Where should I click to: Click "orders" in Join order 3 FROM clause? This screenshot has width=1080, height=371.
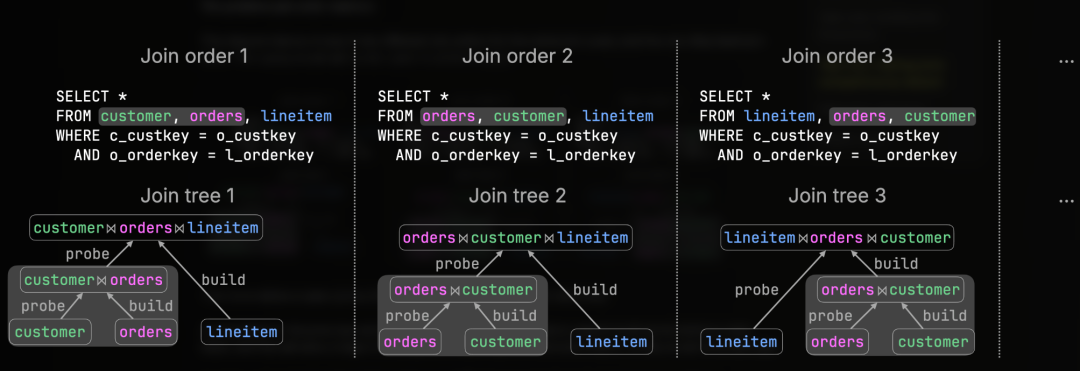coord(860,116)
